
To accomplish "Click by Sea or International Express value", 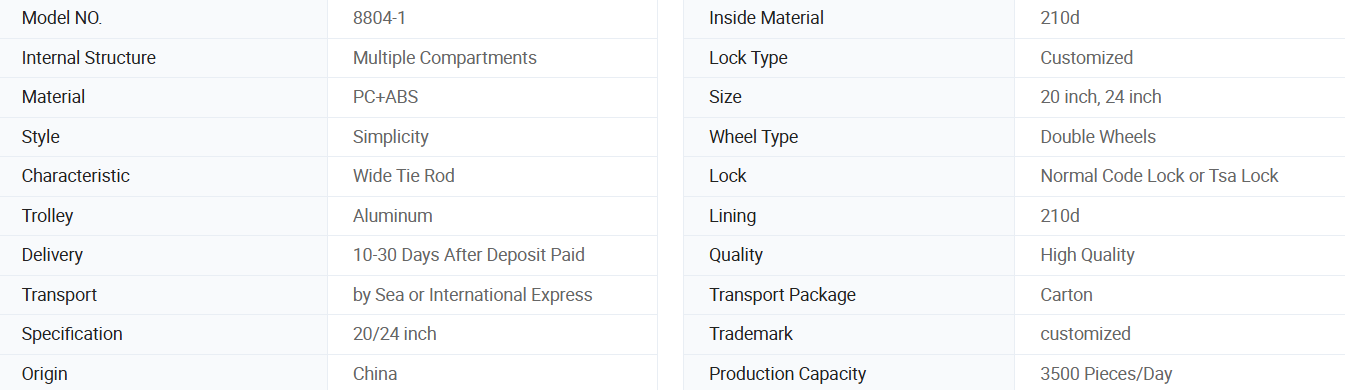I will [x=473, y=295].
